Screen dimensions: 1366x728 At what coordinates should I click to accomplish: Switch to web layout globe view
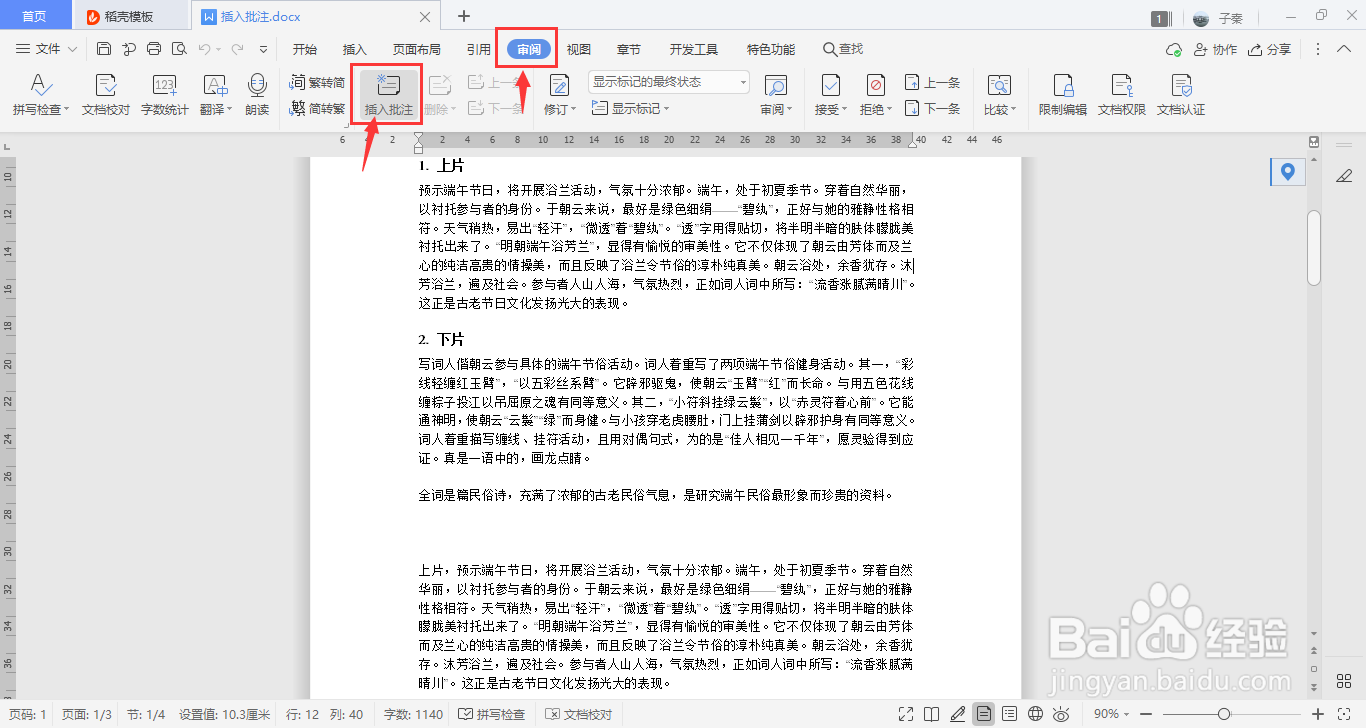1036,714
